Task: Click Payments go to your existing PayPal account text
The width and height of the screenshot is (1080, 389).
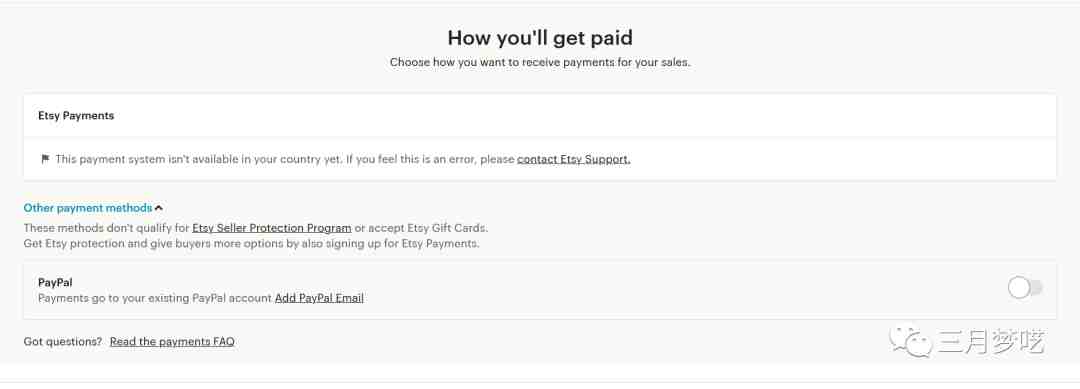Action: (155, 298)
